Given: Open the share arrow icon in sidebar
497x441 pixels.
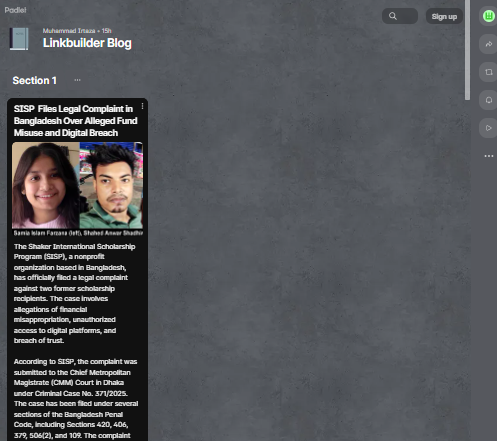Looking at the screenshot, I should (489, 44).
